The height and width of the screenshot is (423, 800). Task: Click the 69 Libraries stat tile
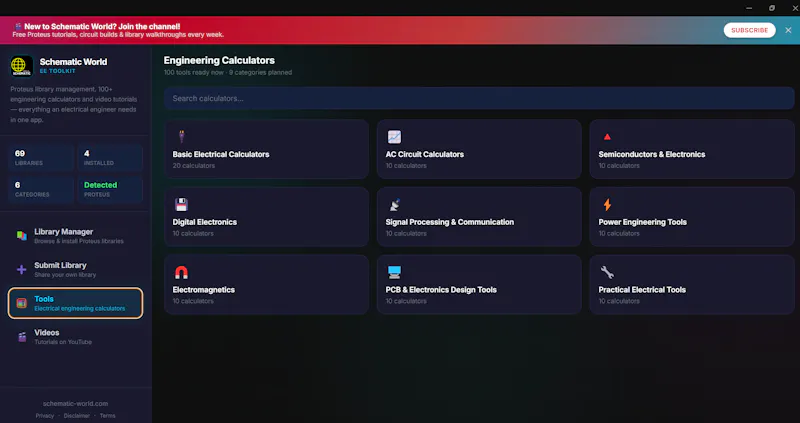coord(41,158)
